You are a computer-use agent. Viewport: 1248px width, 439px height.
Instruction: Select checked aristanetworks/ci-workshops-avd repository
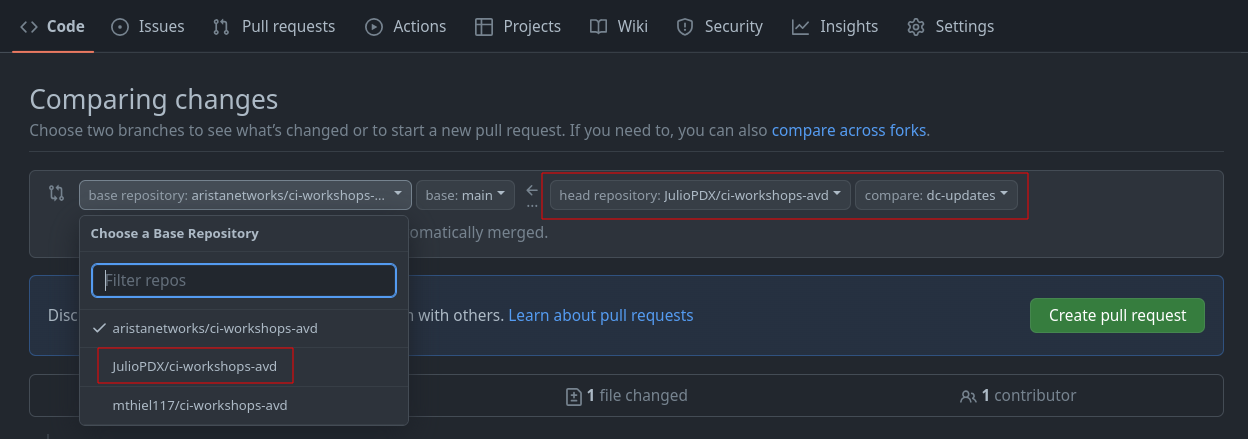point(215,328)
